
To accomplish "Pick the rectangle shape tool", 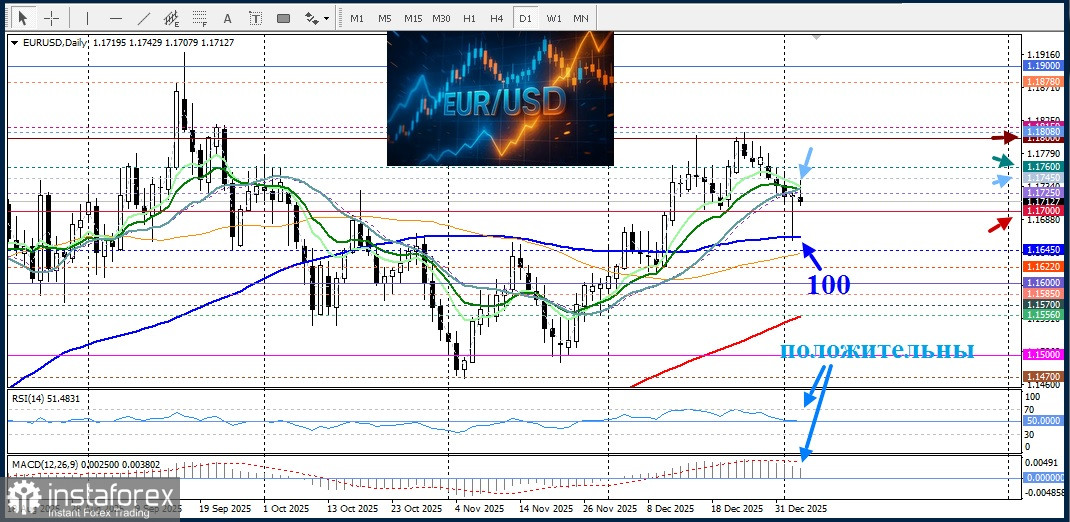I will (283, 18).
